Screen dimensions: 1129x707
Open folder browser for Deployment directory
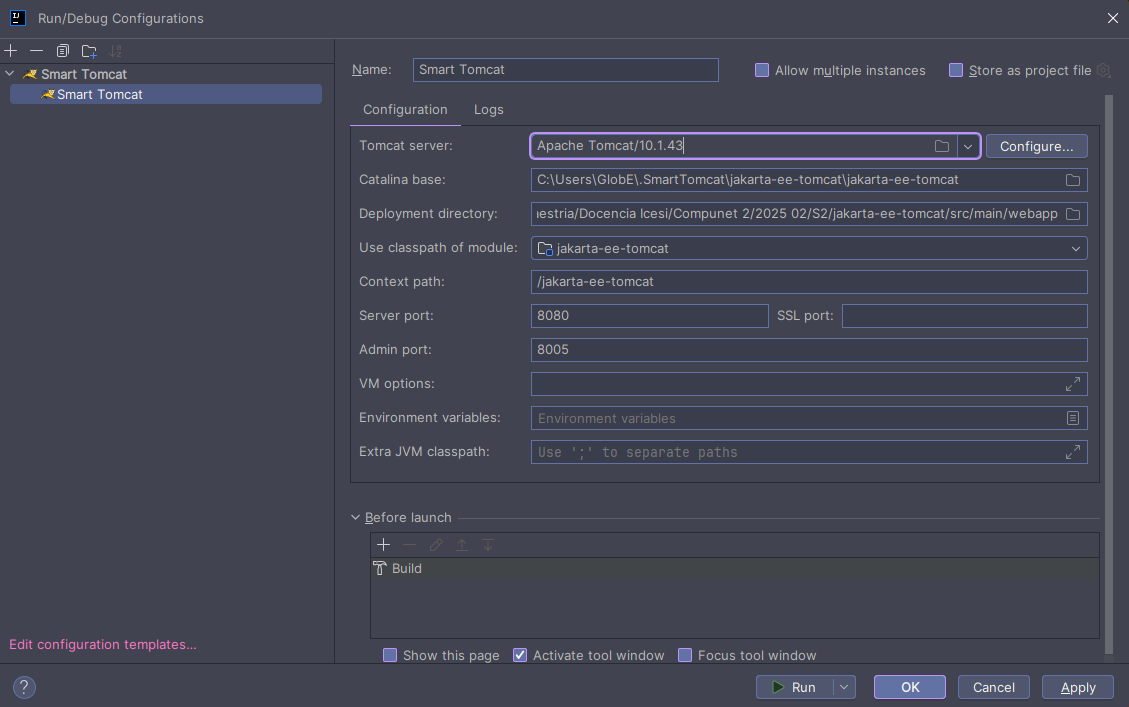1072,214
